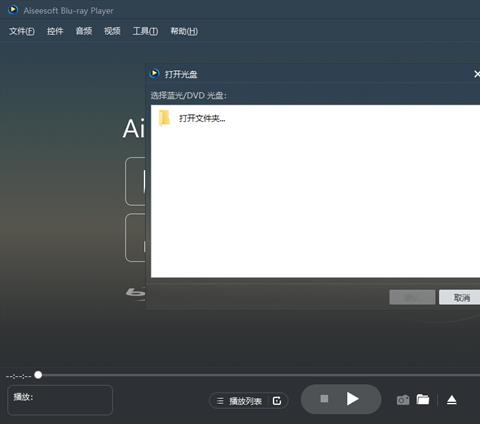Click the Play button
This screenshot has width=480, height=424.
coord(352,399)
